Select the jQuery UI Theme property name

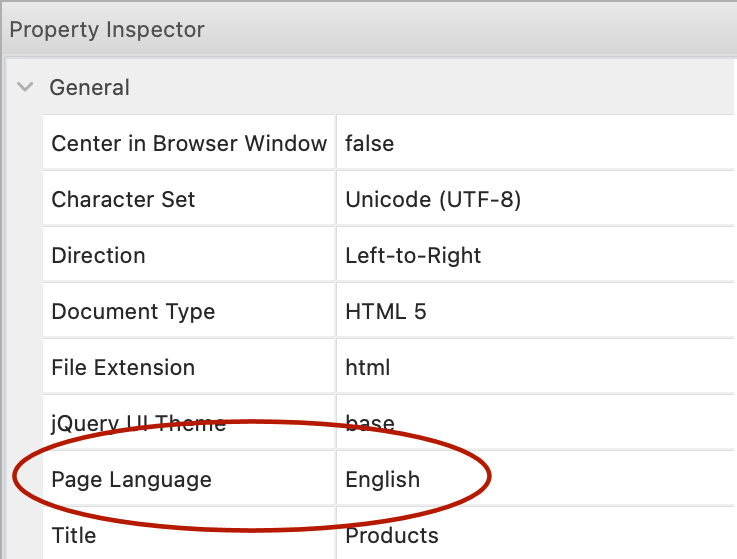[x=138, y=423]
